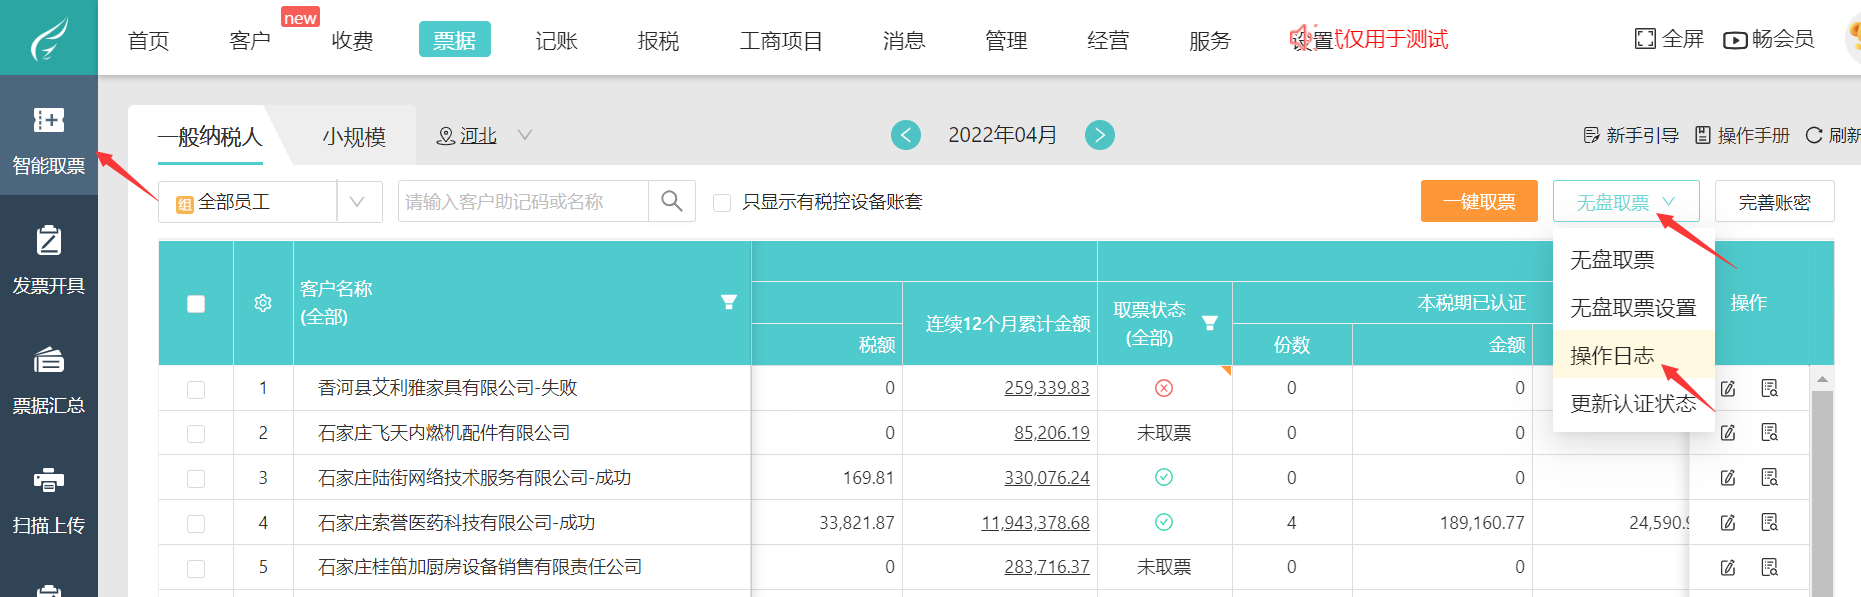1861x597 pixels.
Task: Check the box for row 3 石家庄陆街网络技术服务有限公司
Action: pyautogui.click(x=196, y=478)
